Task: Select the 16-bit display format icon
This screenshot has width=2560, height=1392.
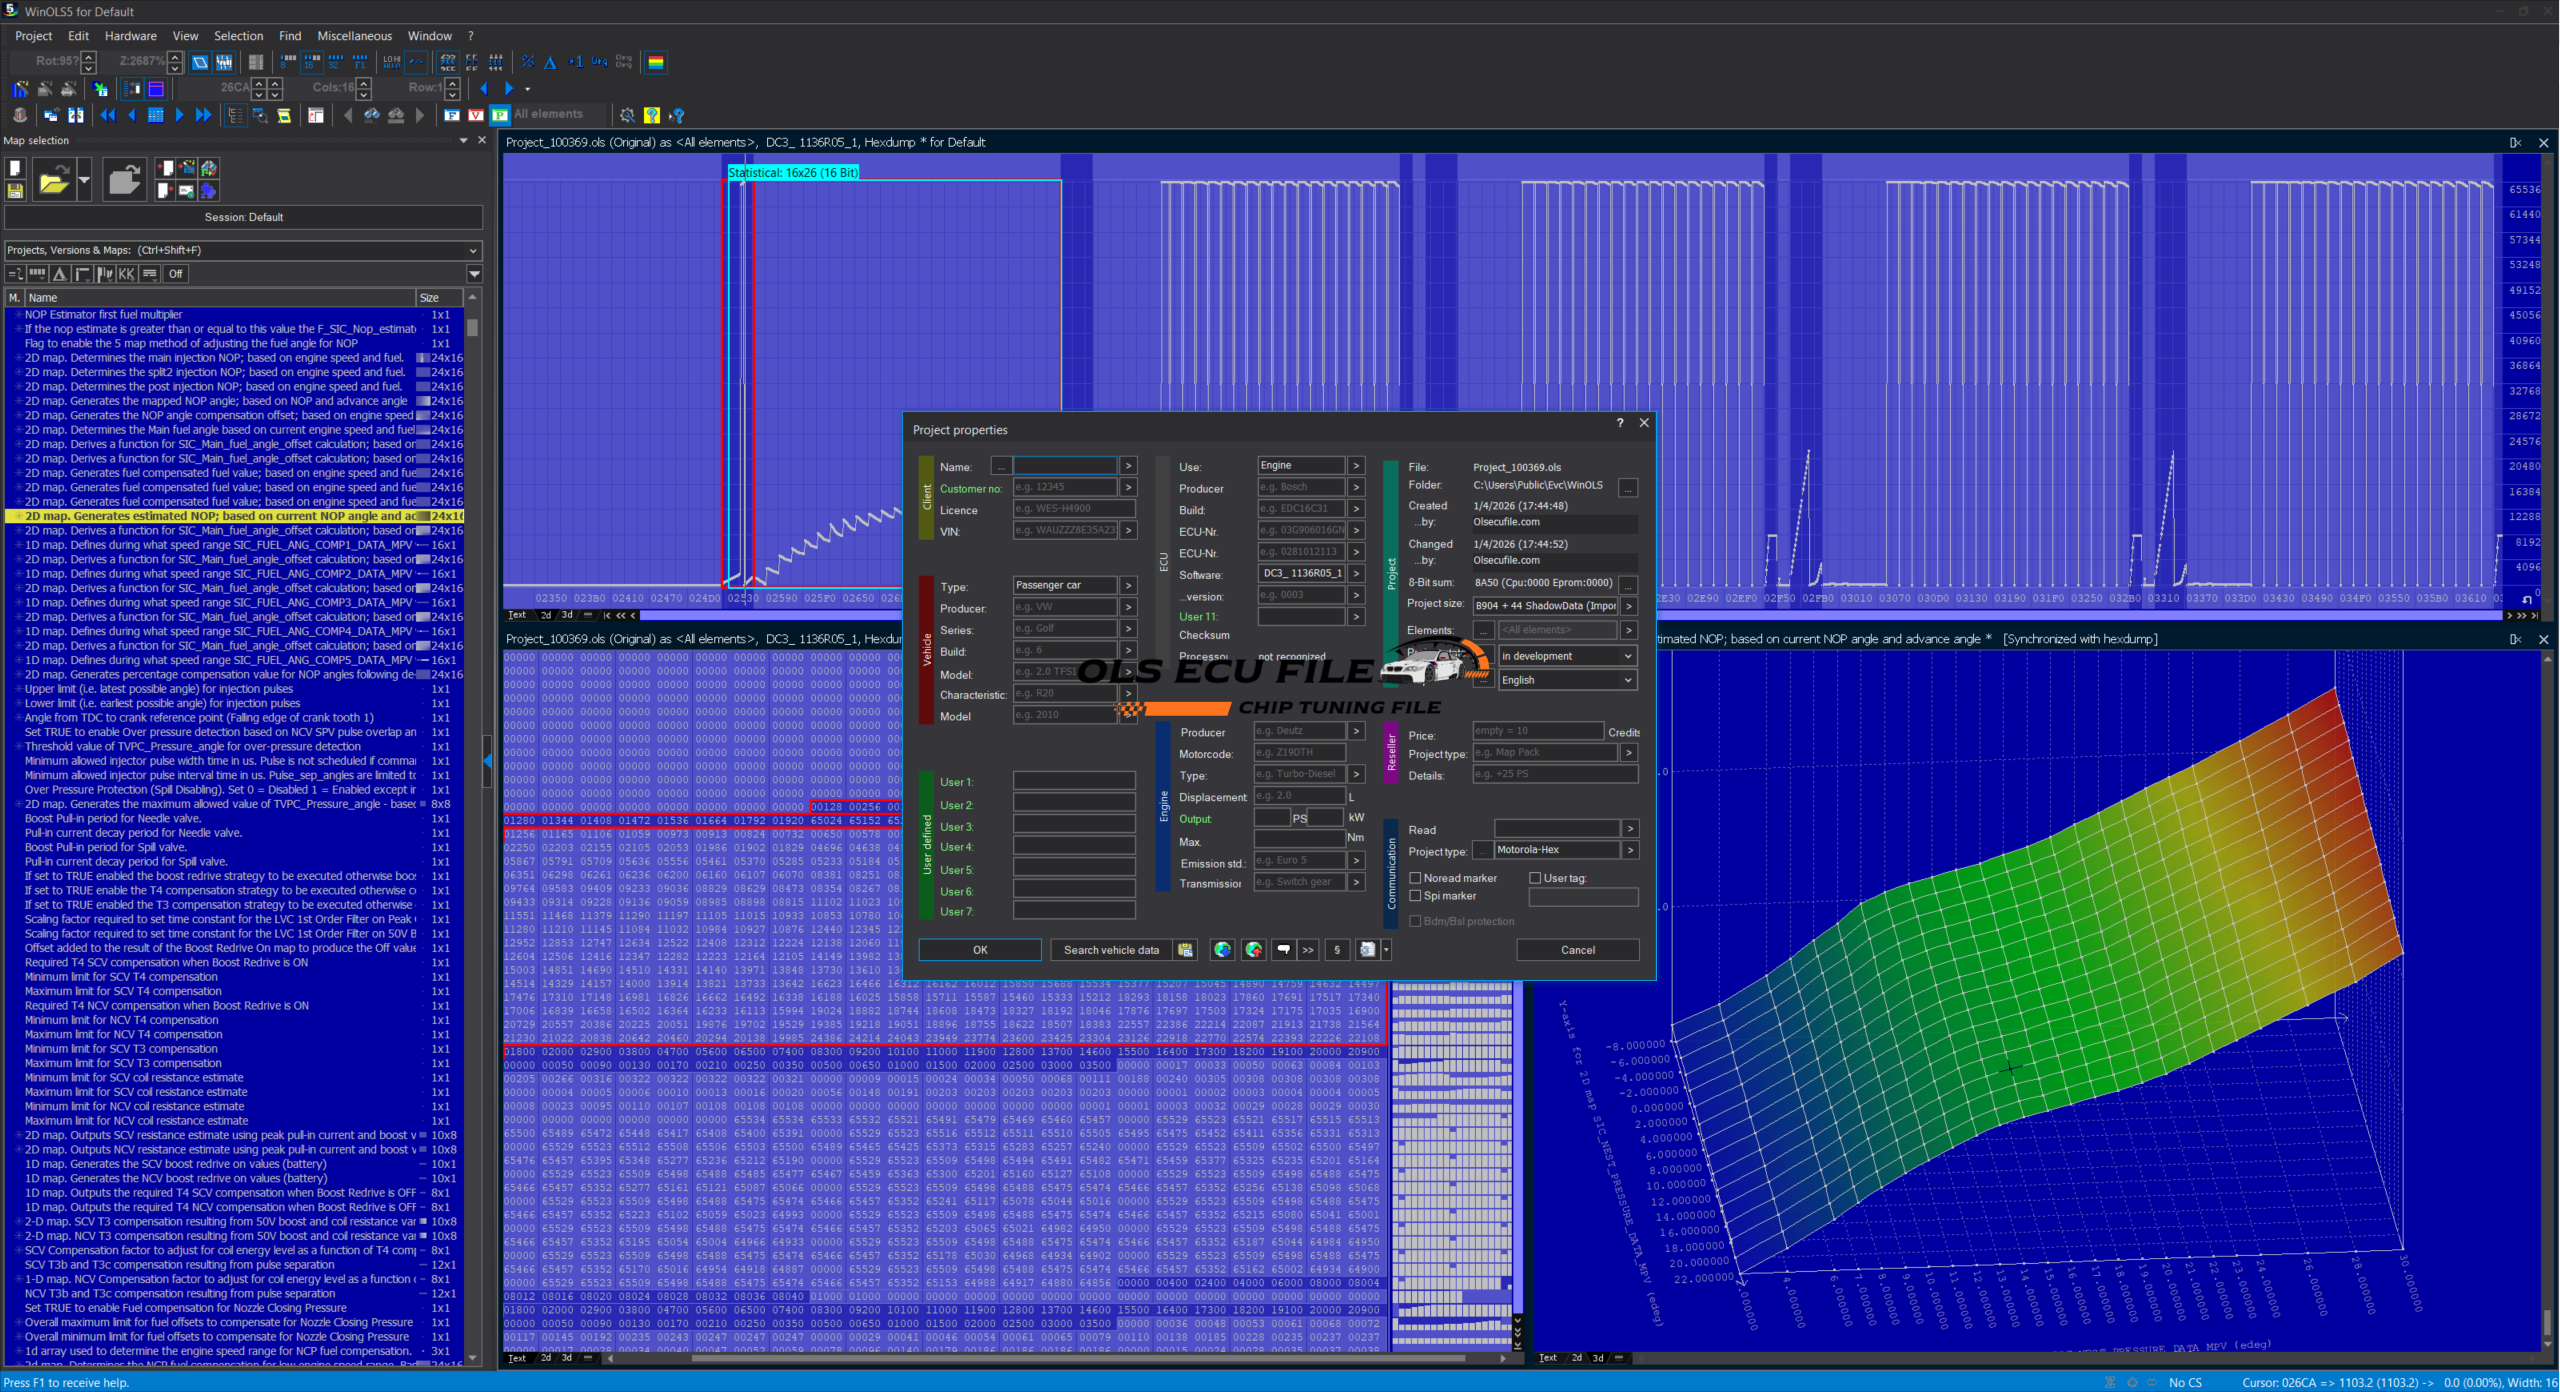Action: (312, 62)
